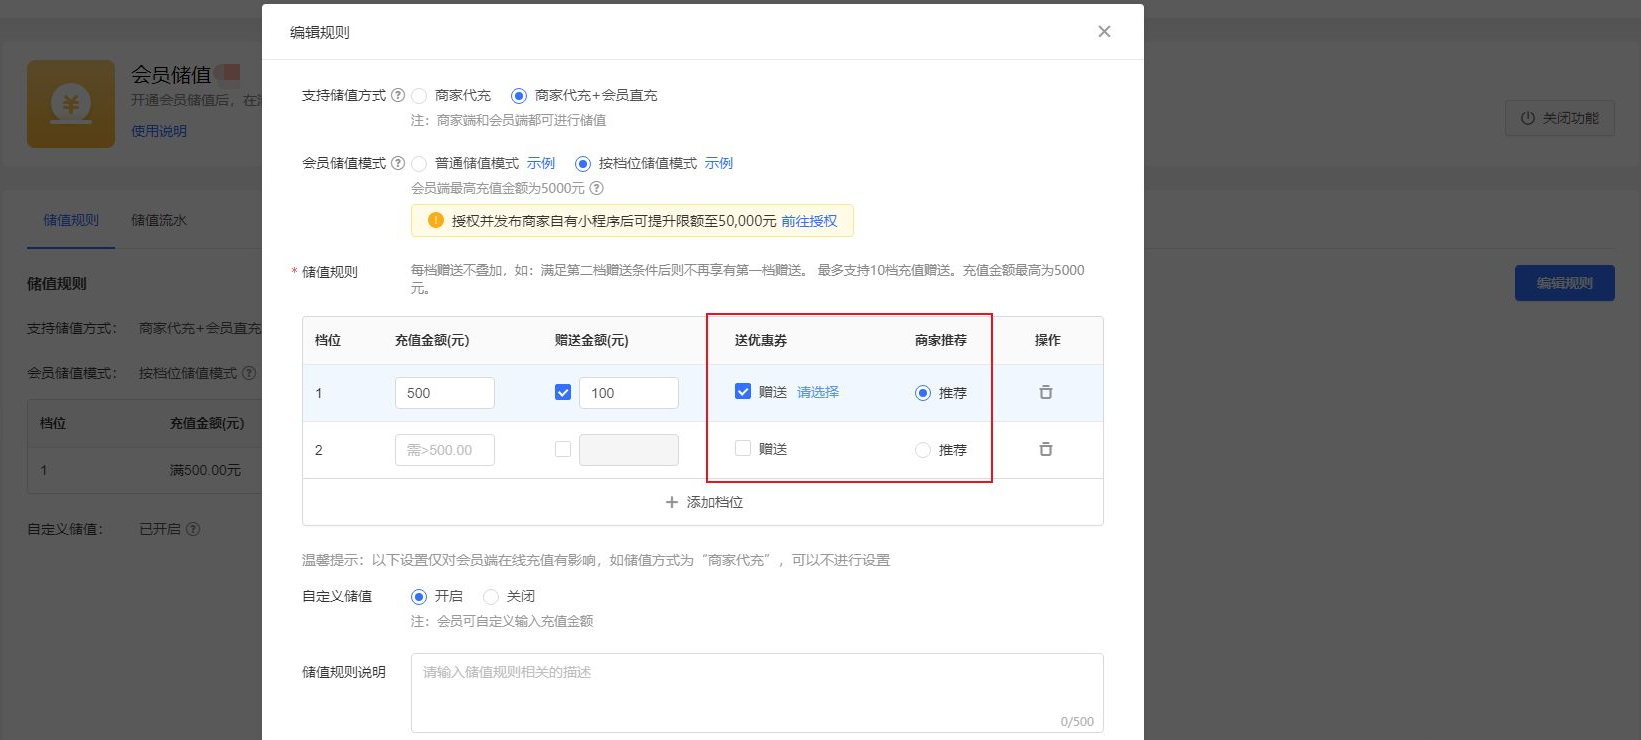Click 赠送金额 field showing 100

point(629,393)
